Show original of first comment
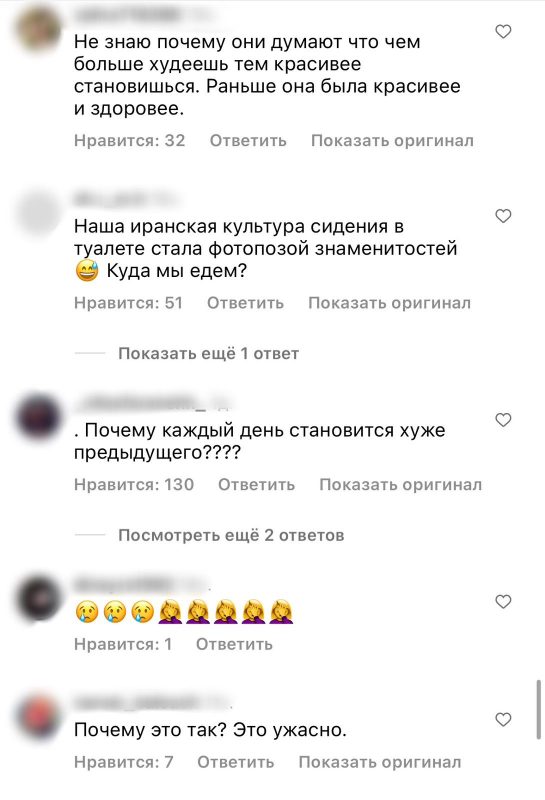 [392, 140]
